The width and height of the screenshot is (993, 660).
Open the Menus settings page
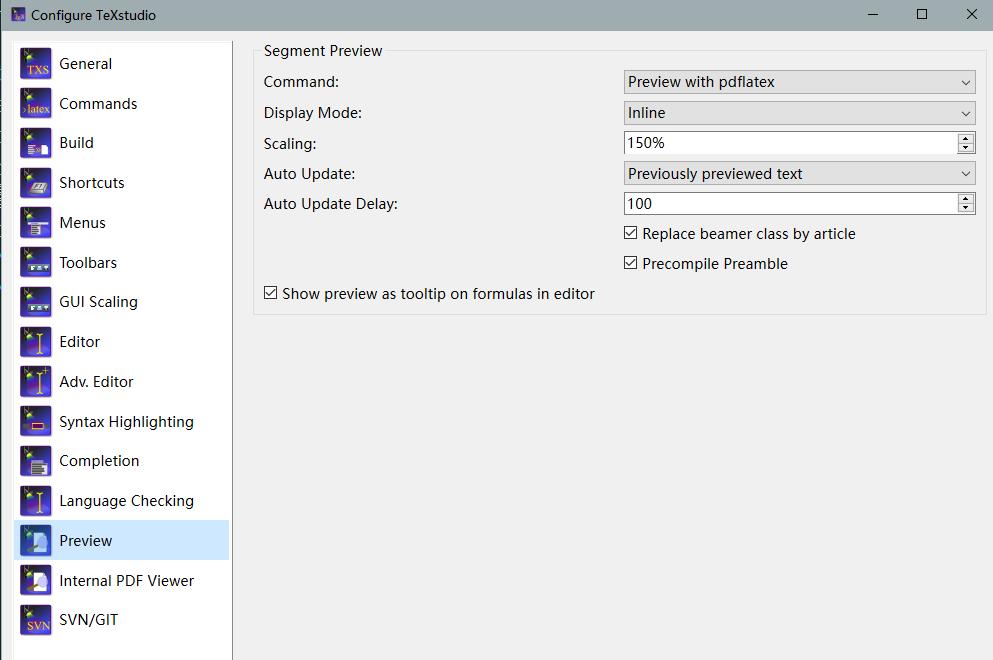click(82, 223)
